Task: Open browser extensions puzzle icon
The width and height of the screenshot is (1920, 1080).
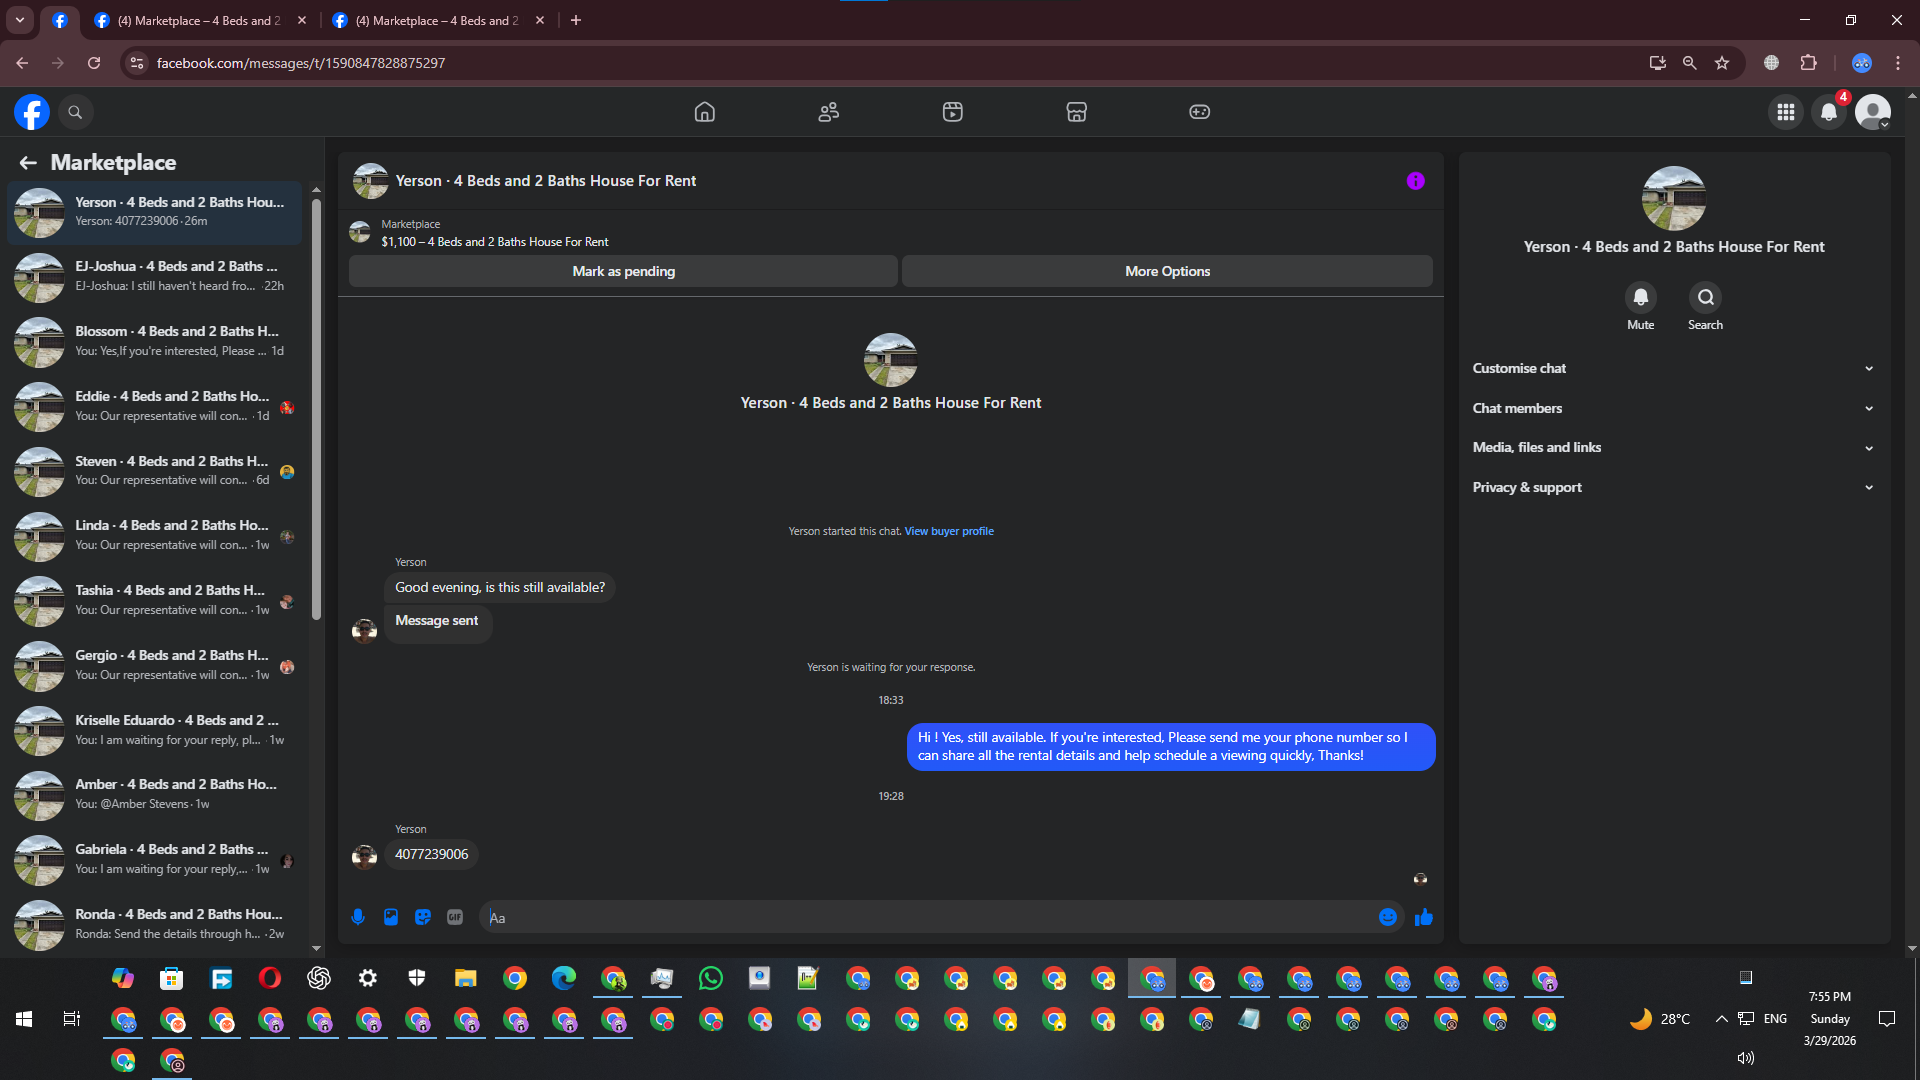Action: 1808,63
